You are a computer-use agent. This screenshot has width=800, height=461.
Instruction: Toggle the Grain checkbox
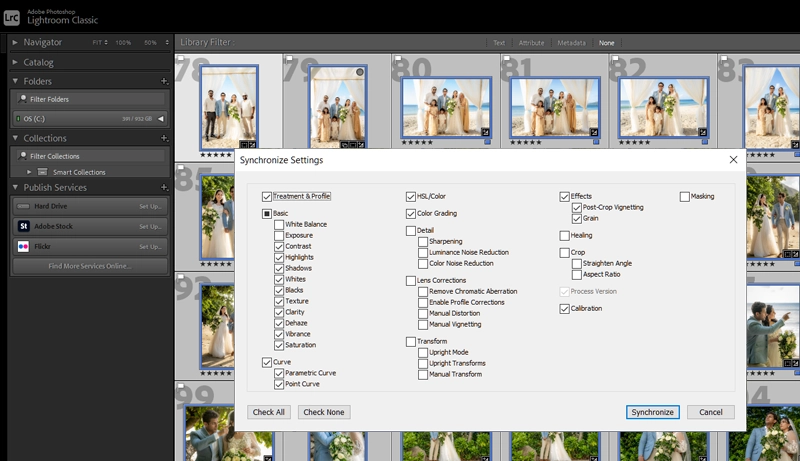click(577, 219)
